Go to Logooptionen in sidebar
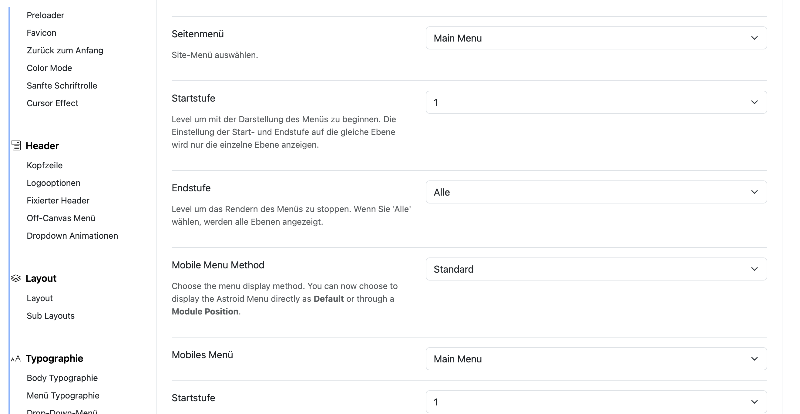 point(53,183)
